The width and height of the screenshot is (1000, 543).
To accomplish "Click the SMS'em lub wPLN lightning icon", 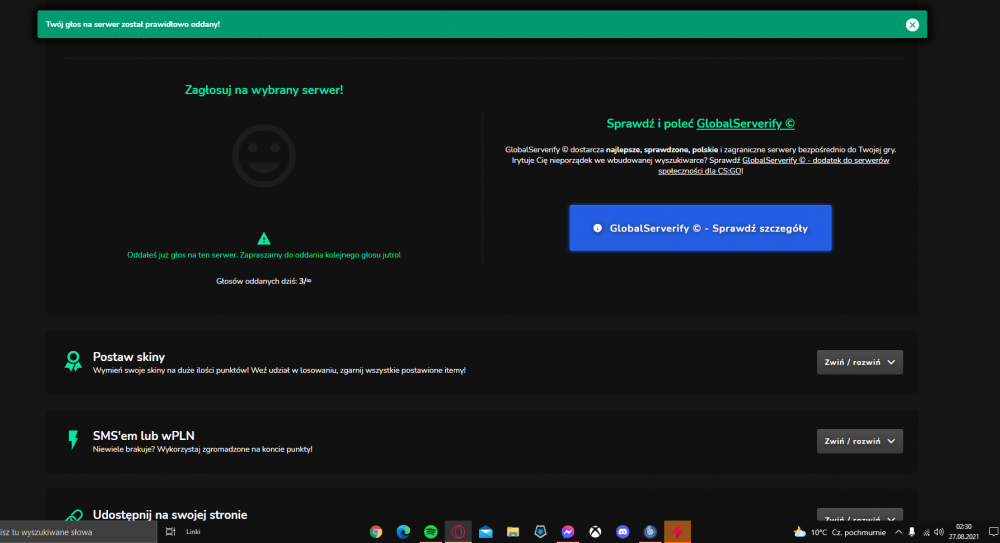I will tap(73, 440).
